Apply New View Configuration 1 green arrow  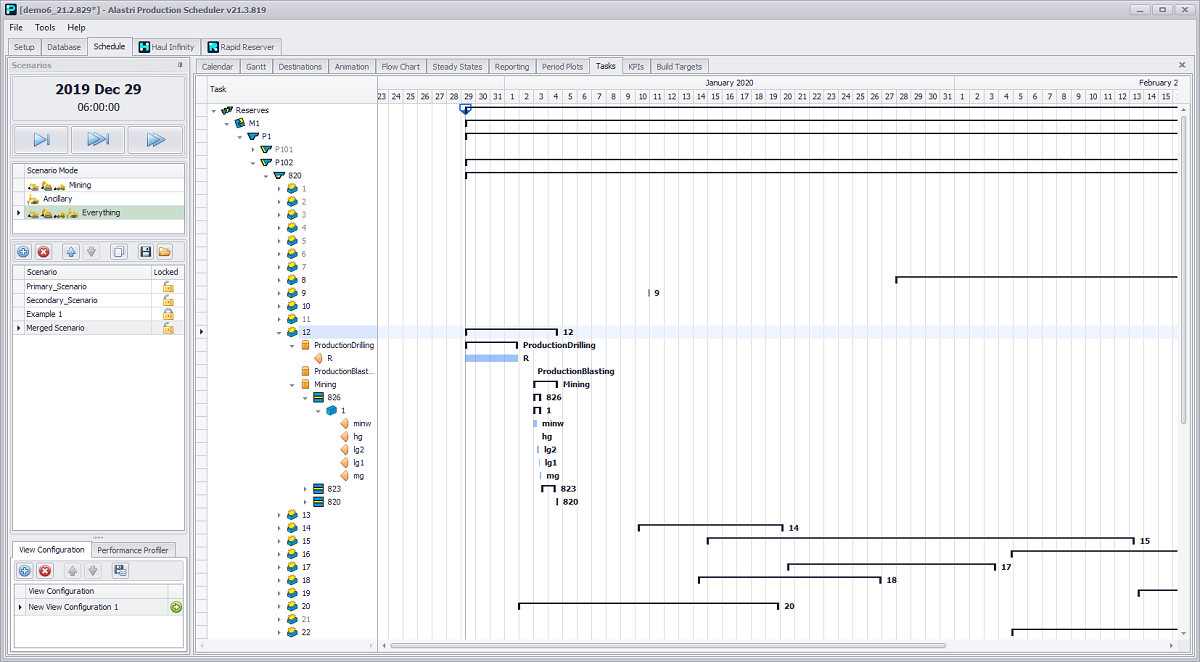(176, 607)
